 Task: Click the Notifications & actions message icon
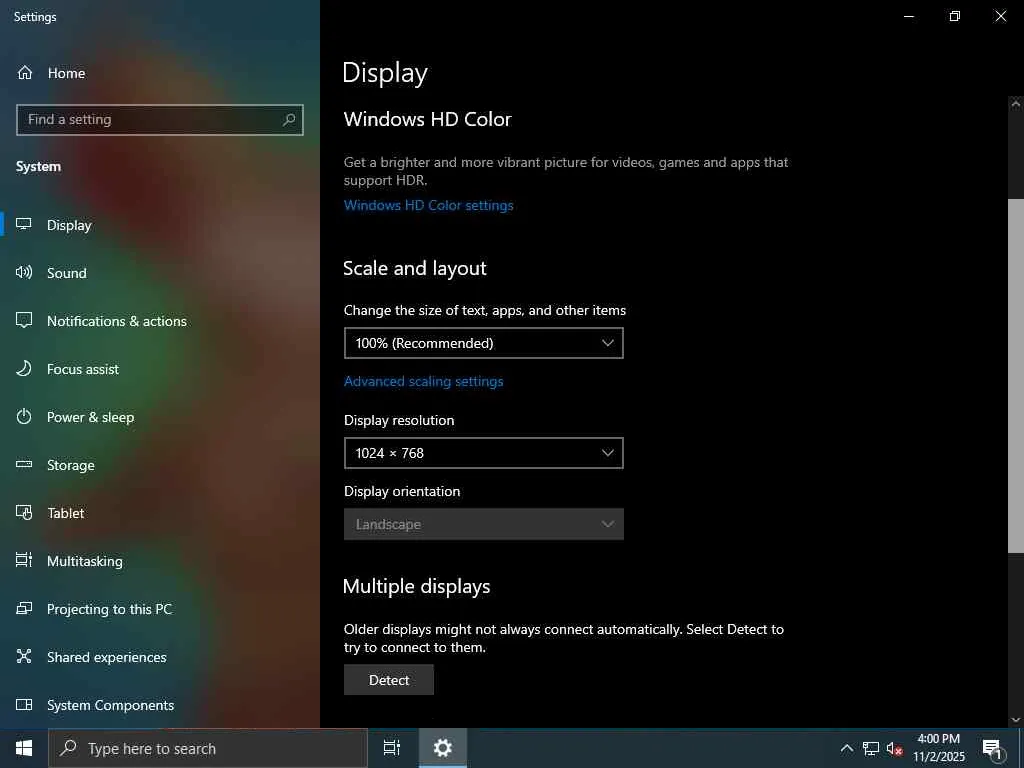click(x=24, y=321)
